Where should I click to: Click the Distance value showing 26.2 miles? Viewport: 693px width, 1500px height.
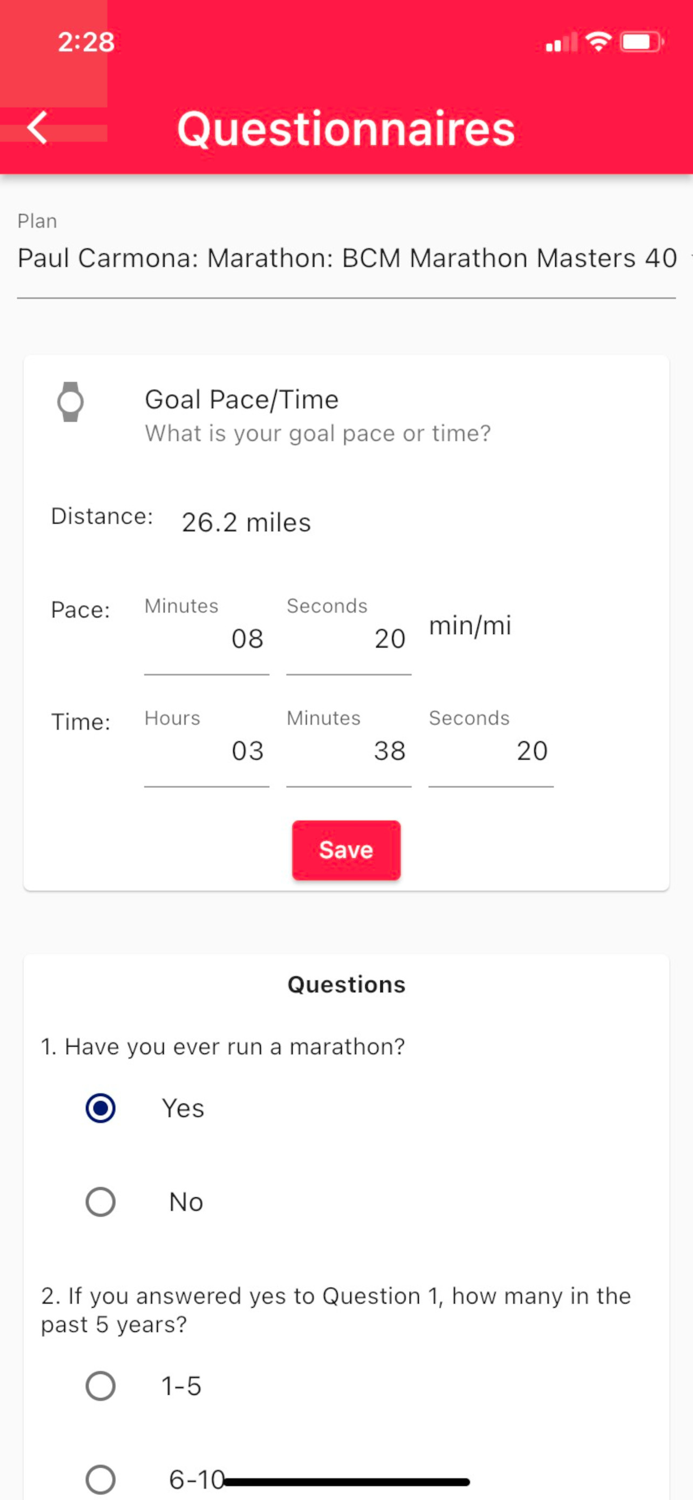tap(246, 521)
